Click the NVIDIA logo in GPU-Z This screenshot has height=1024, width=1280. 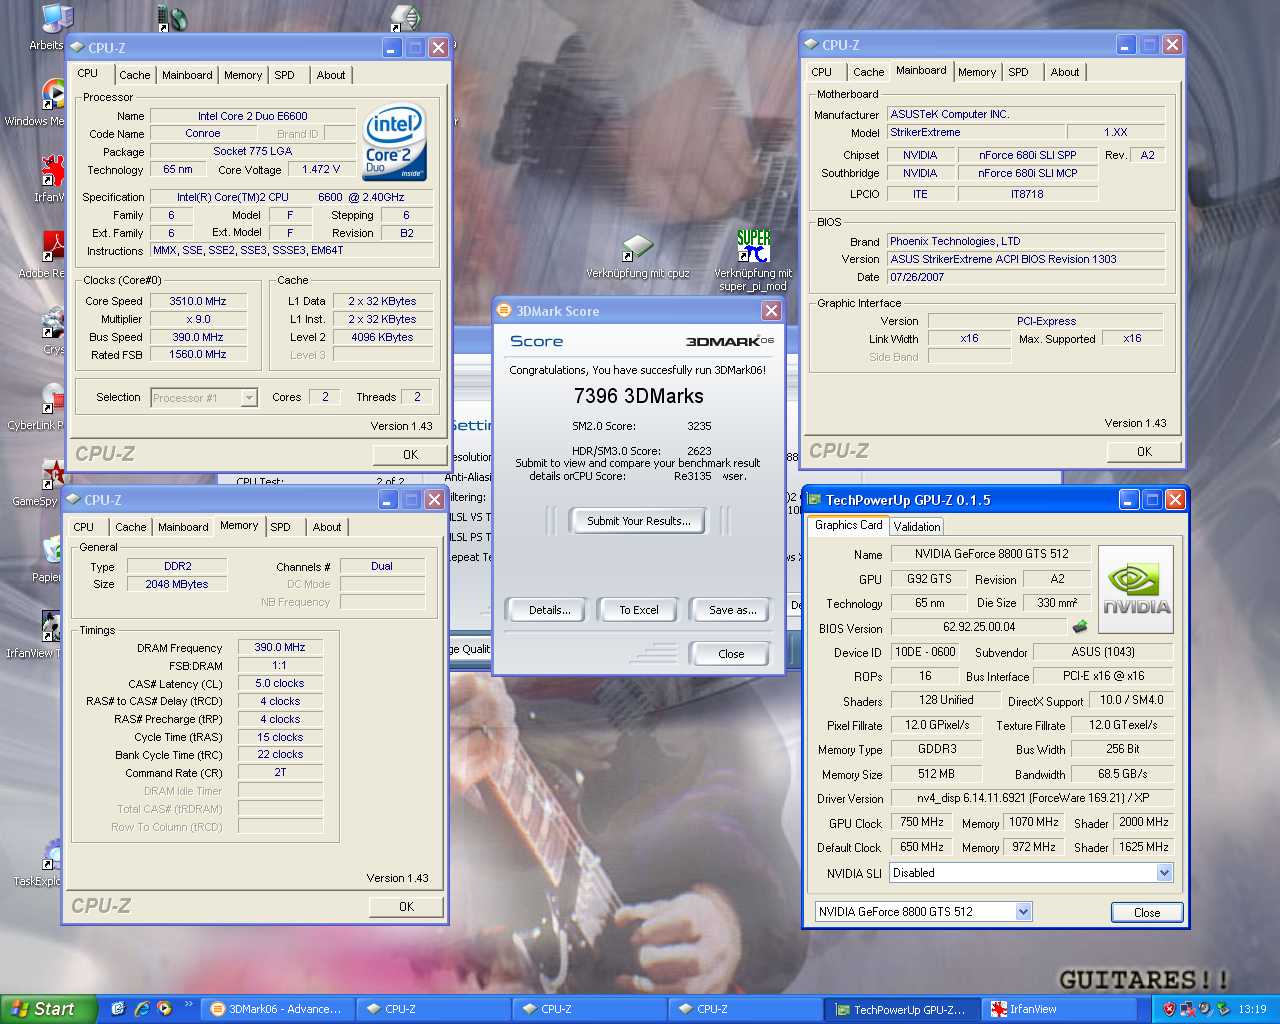click(1136, 588)
